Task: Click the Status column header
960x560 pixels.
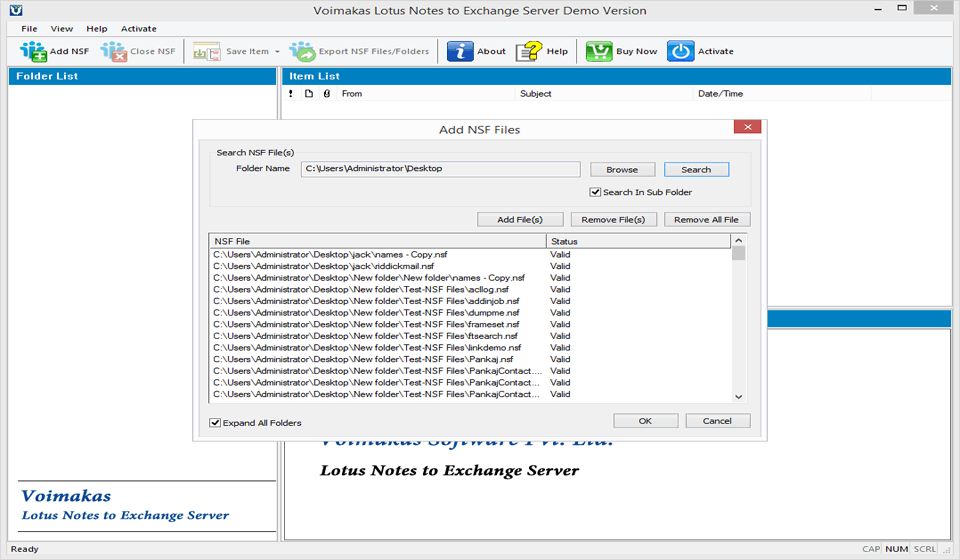Action: (639, 241)
